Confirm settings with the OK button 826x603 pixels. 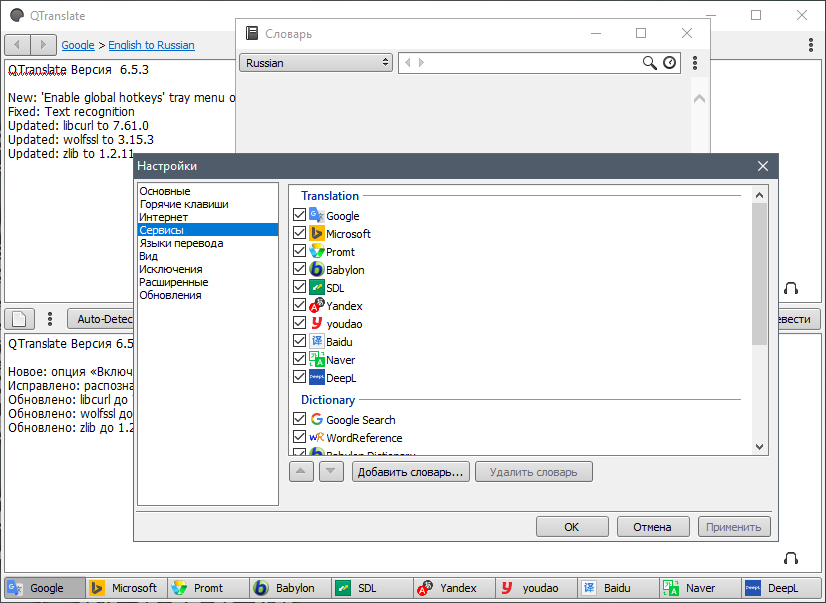(x=572, y=527)
